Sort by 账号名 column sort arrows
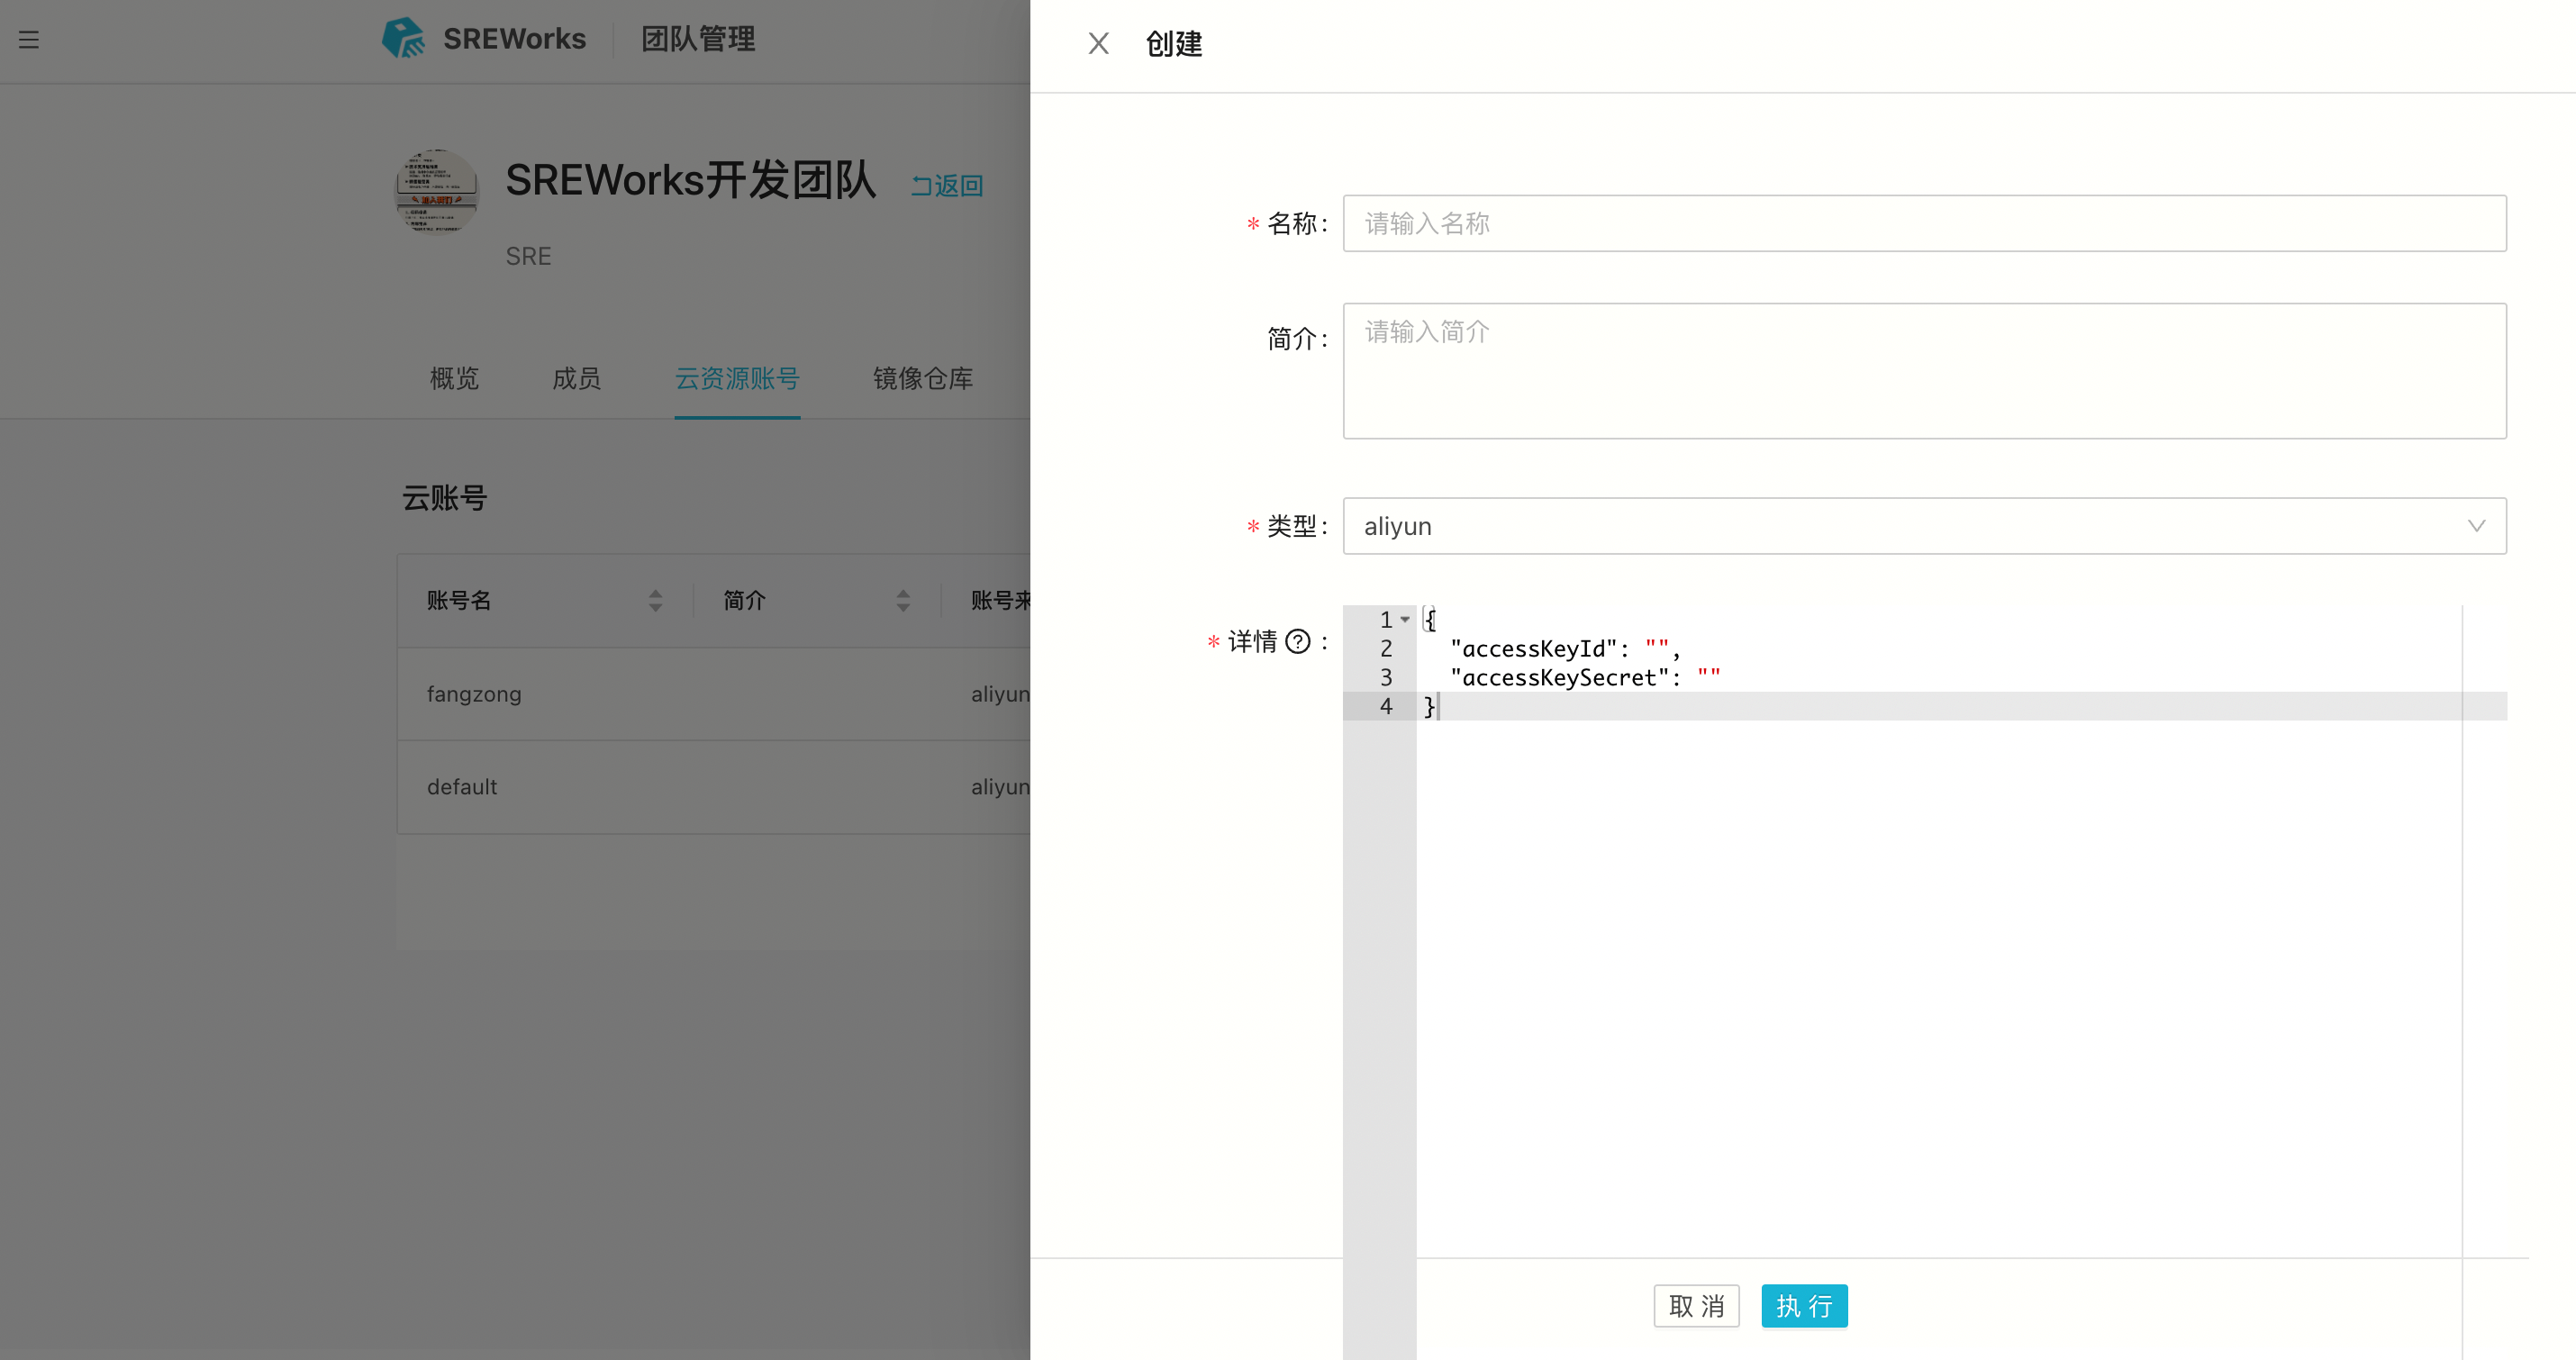2576x1360 pixels. 655,600
